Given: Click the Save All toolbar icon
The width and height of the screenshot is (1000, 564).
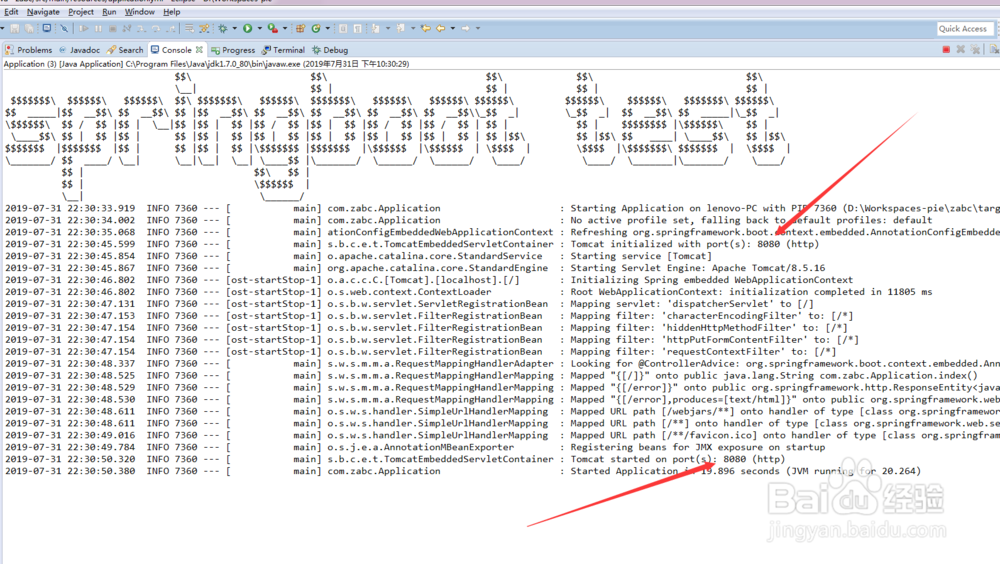Looking at the screenshot, I should (x=29, y=29).
